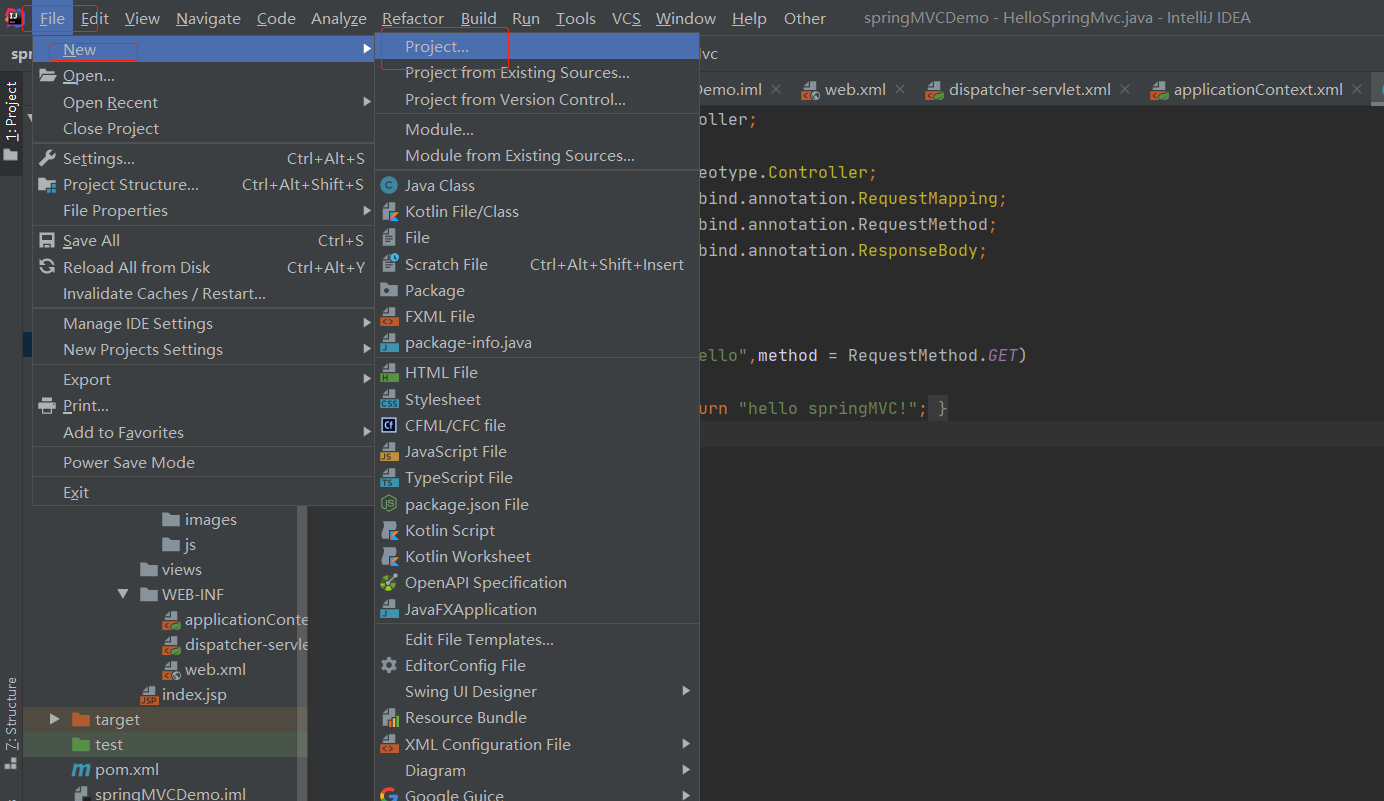The height and width of the screenshot is (801, 1384).
Task: Click the CFML/CFC file icon
Action: coord(389,425)
